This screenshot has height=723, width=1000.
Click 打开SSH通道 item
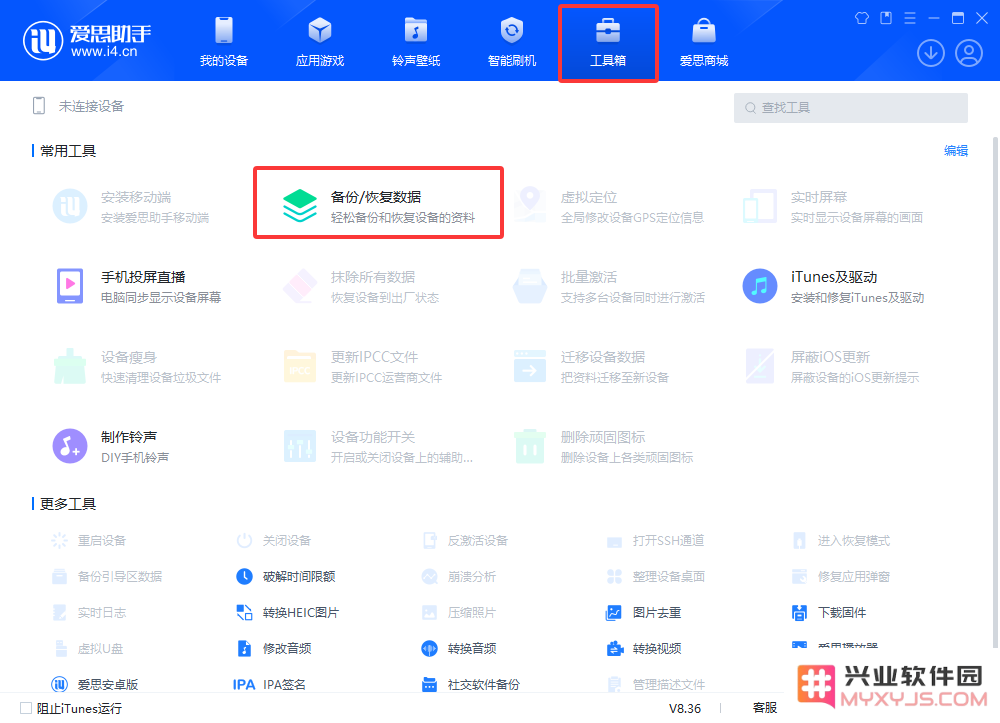655,541
